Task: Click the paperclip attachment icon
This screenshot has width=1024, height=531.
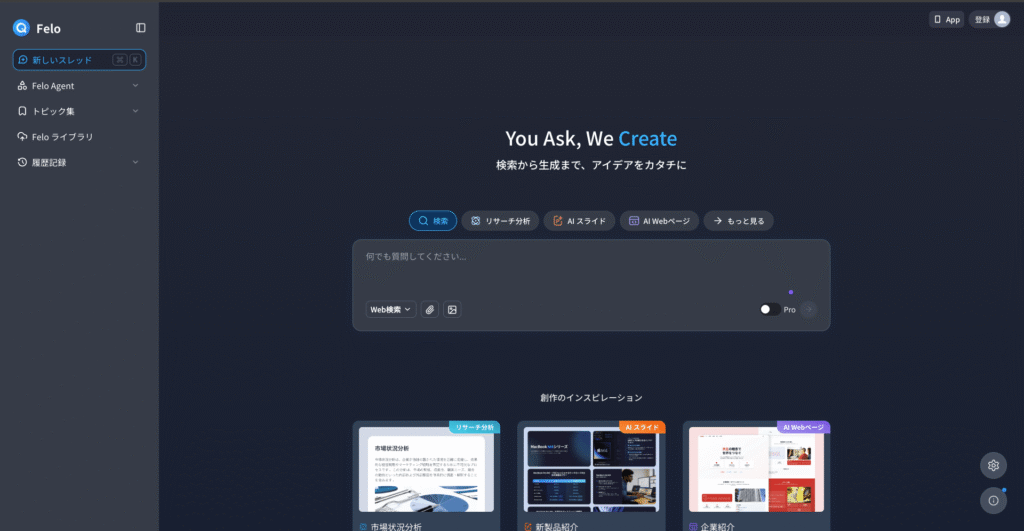Action: (x=429, y=310)
